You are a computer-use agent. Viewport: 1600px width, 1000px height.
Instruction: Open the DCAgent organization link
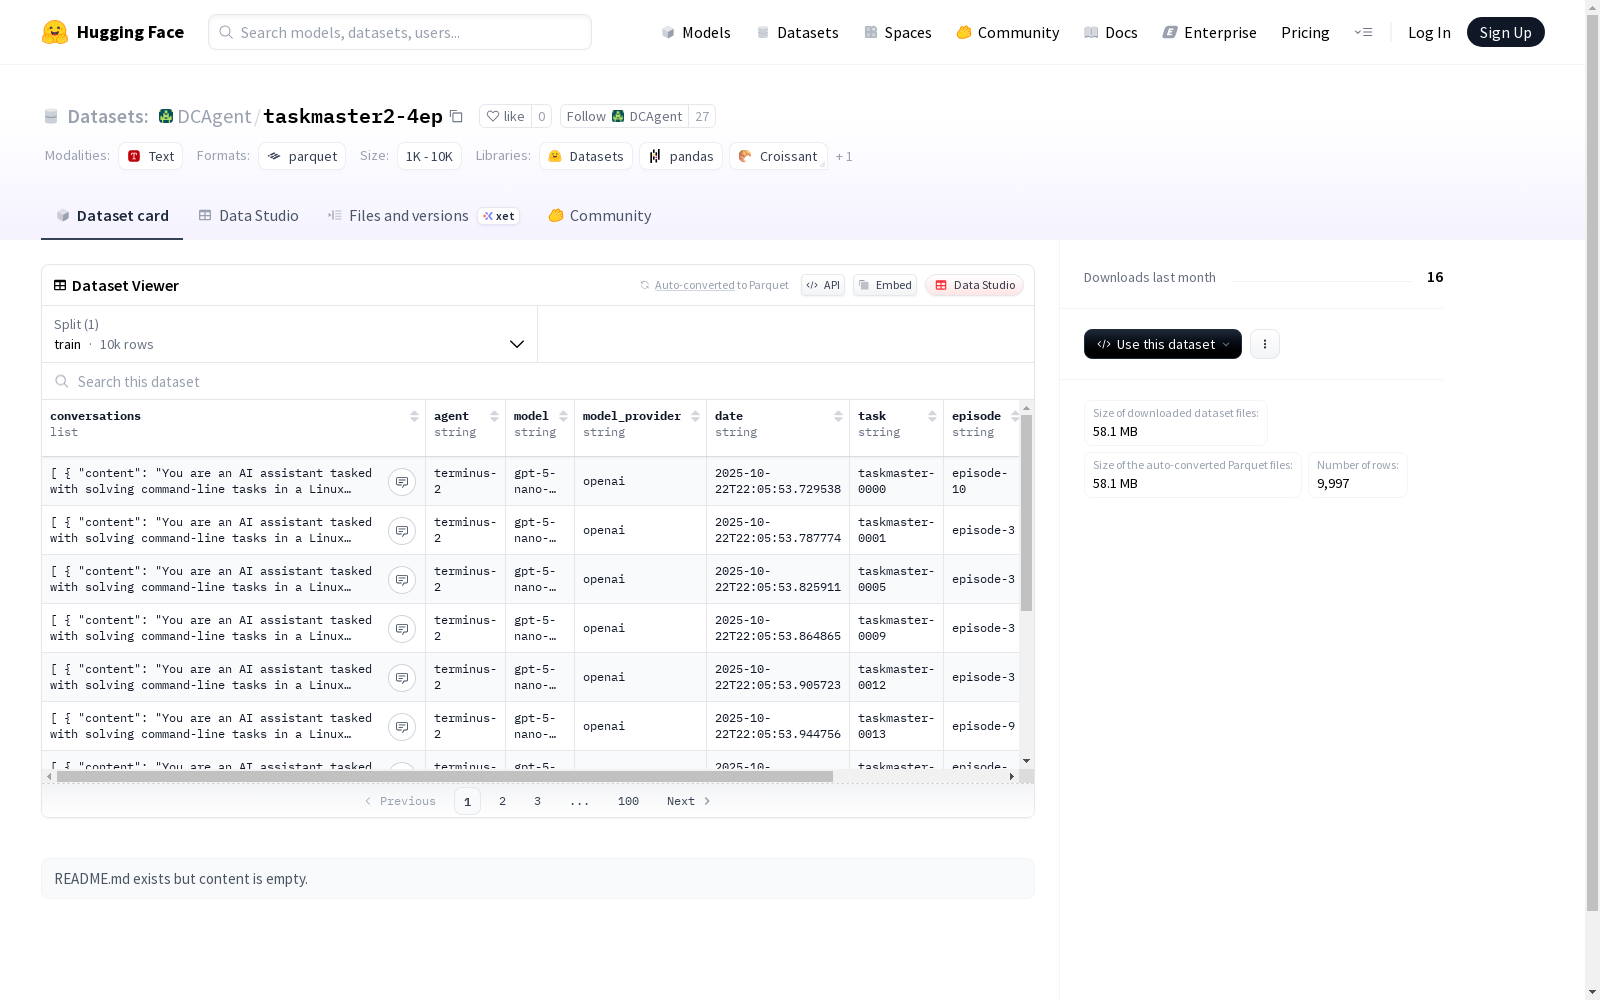point(214,116)
